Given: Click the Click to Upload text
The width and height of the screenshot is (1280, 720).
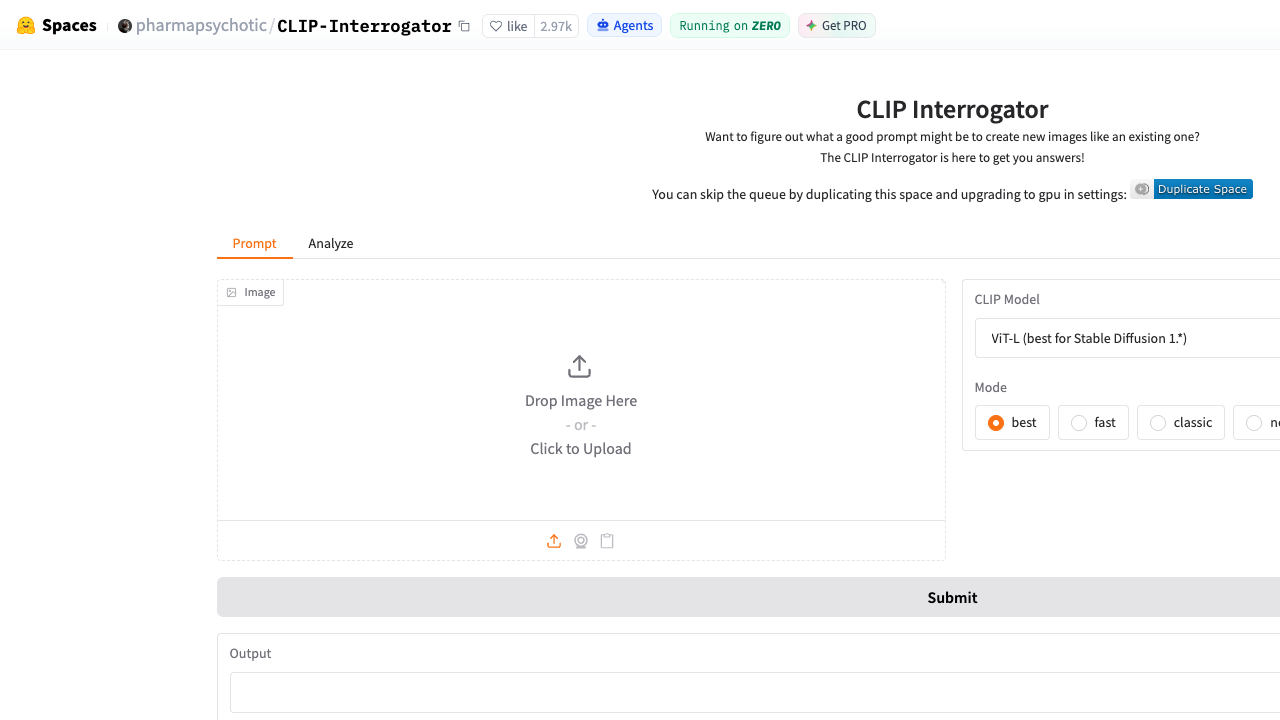Looking at the screenshot, I should (x=581, y=448).
